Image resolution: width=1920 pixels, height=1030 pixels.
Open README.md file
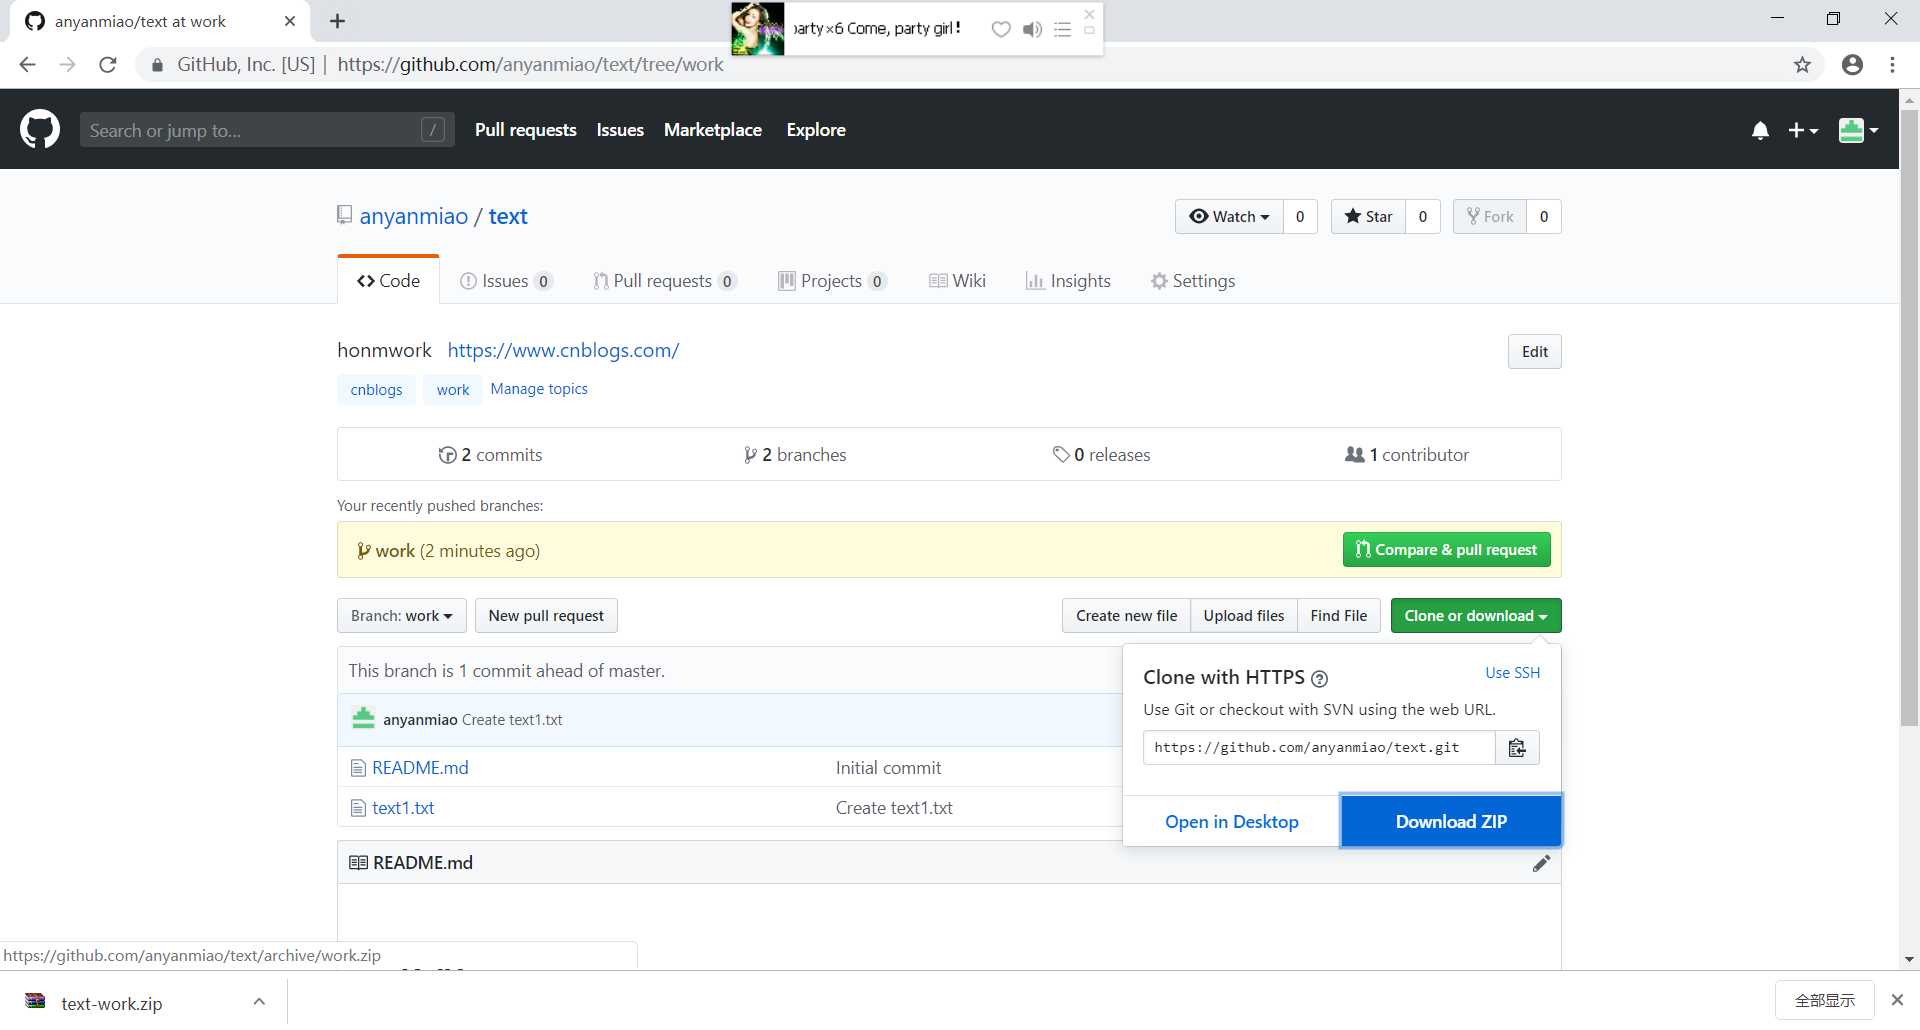coord(420,768)
